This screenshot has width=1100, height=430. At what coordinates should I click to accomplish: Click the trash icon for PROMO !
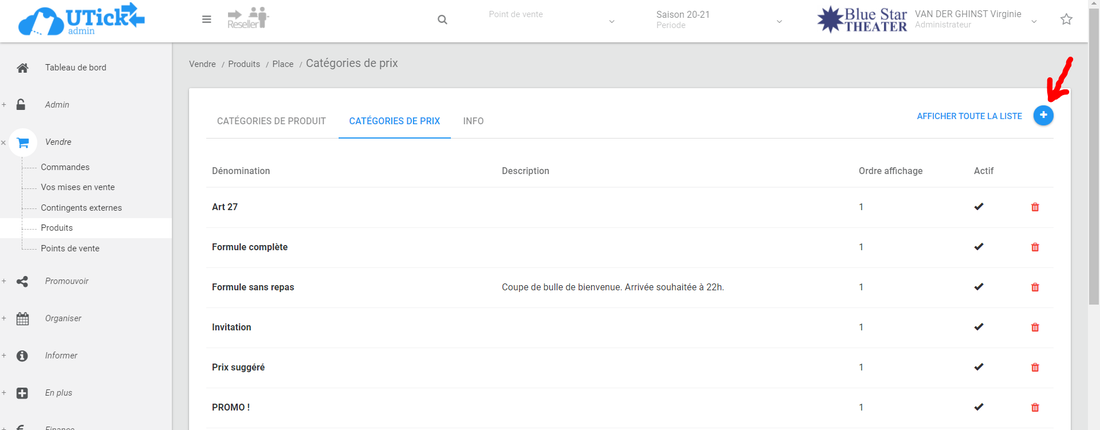tap(1035, 407)
